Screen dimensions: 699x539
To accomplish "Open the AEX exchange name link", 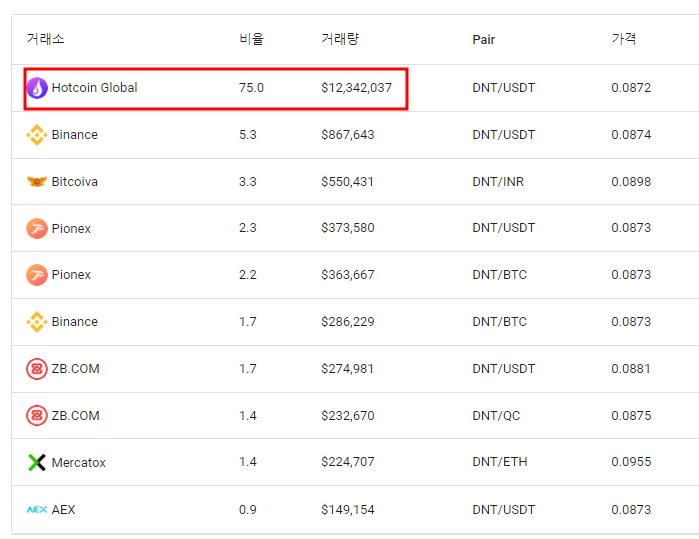I will 63,510.
